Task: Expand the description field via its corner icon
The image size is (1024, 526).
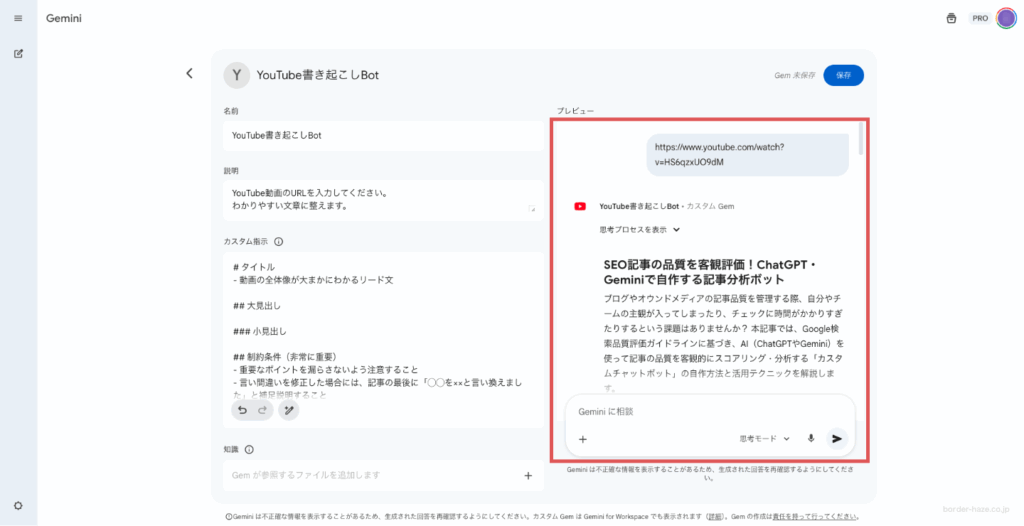Action: tap(532, 208)
